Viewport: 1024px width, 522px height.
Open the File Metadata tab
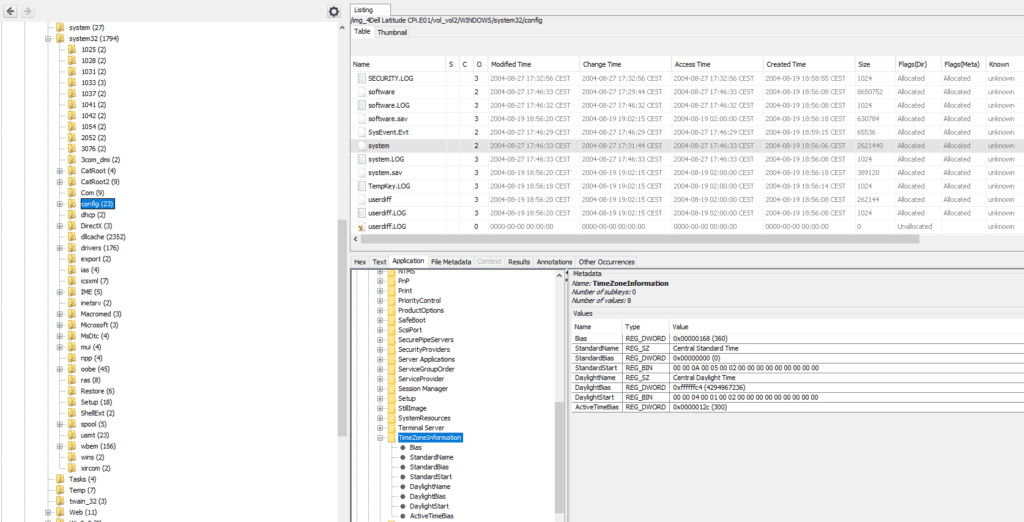coord(451,261)
